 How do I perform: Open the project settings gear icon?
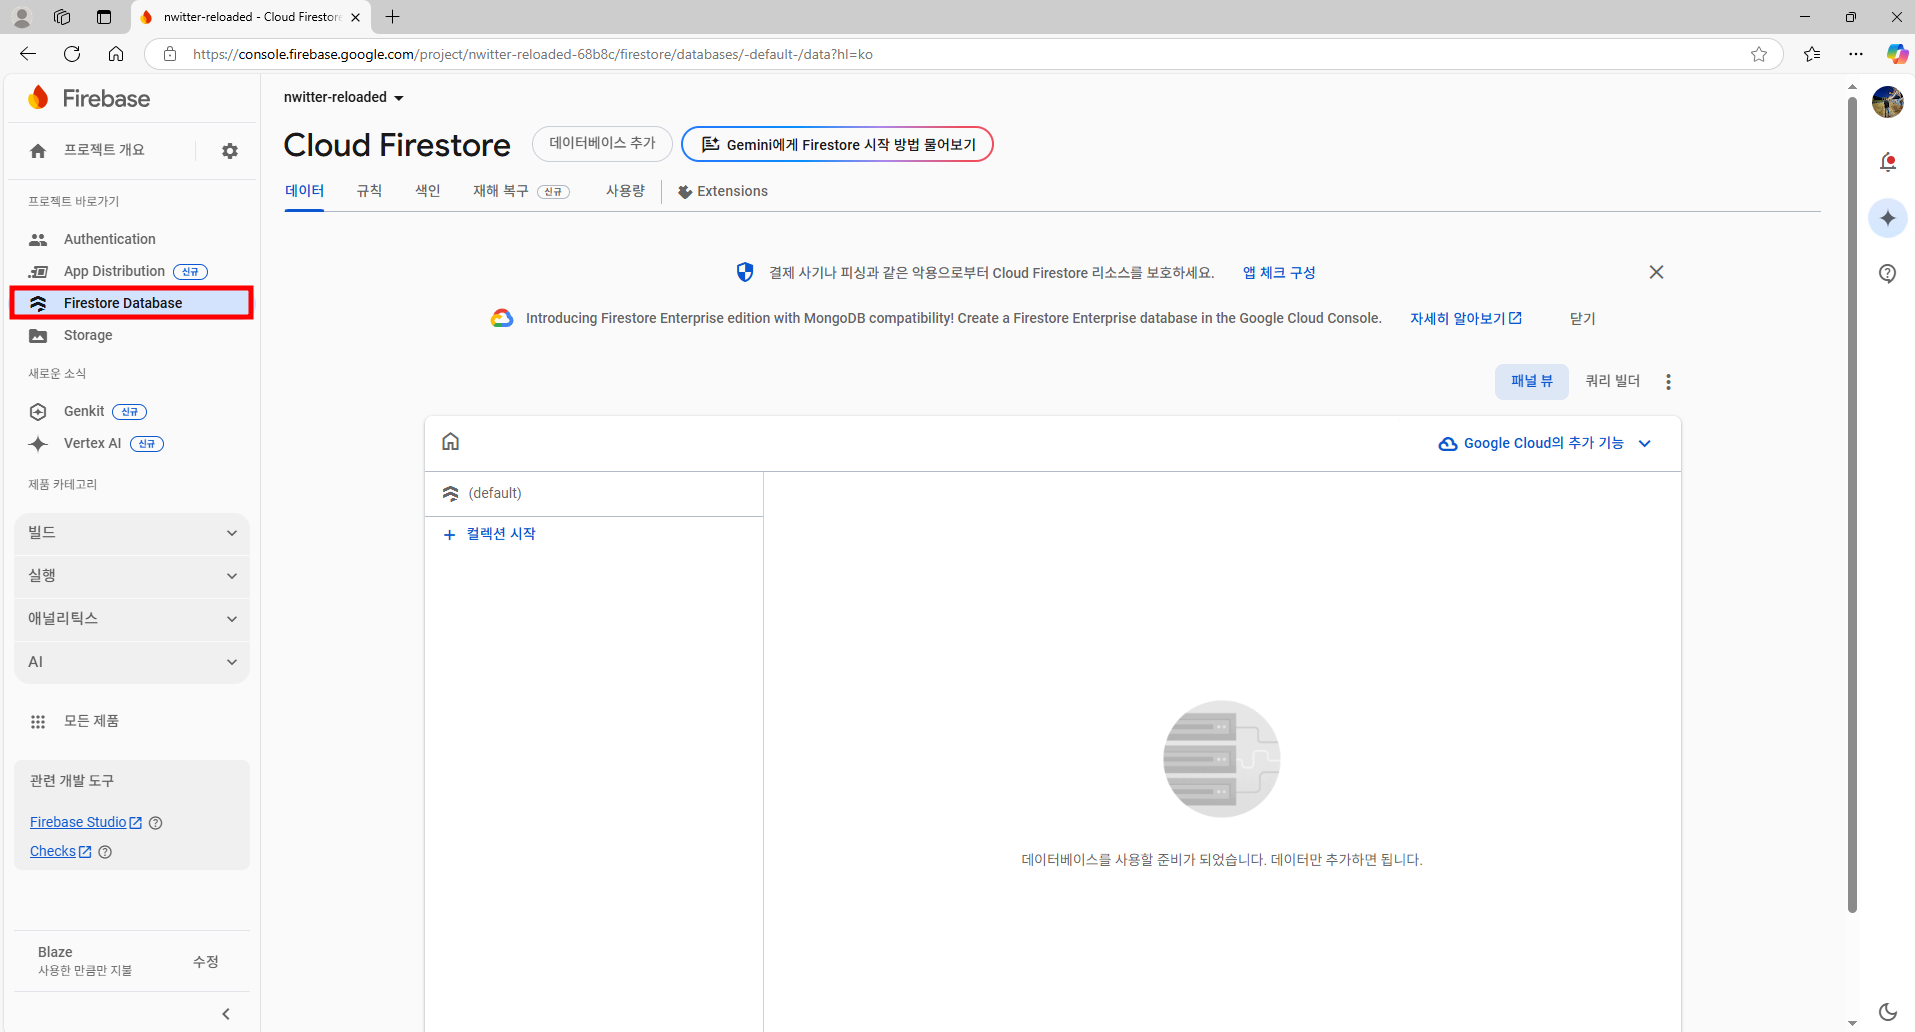pyautogui.click(x=230, y=151)
